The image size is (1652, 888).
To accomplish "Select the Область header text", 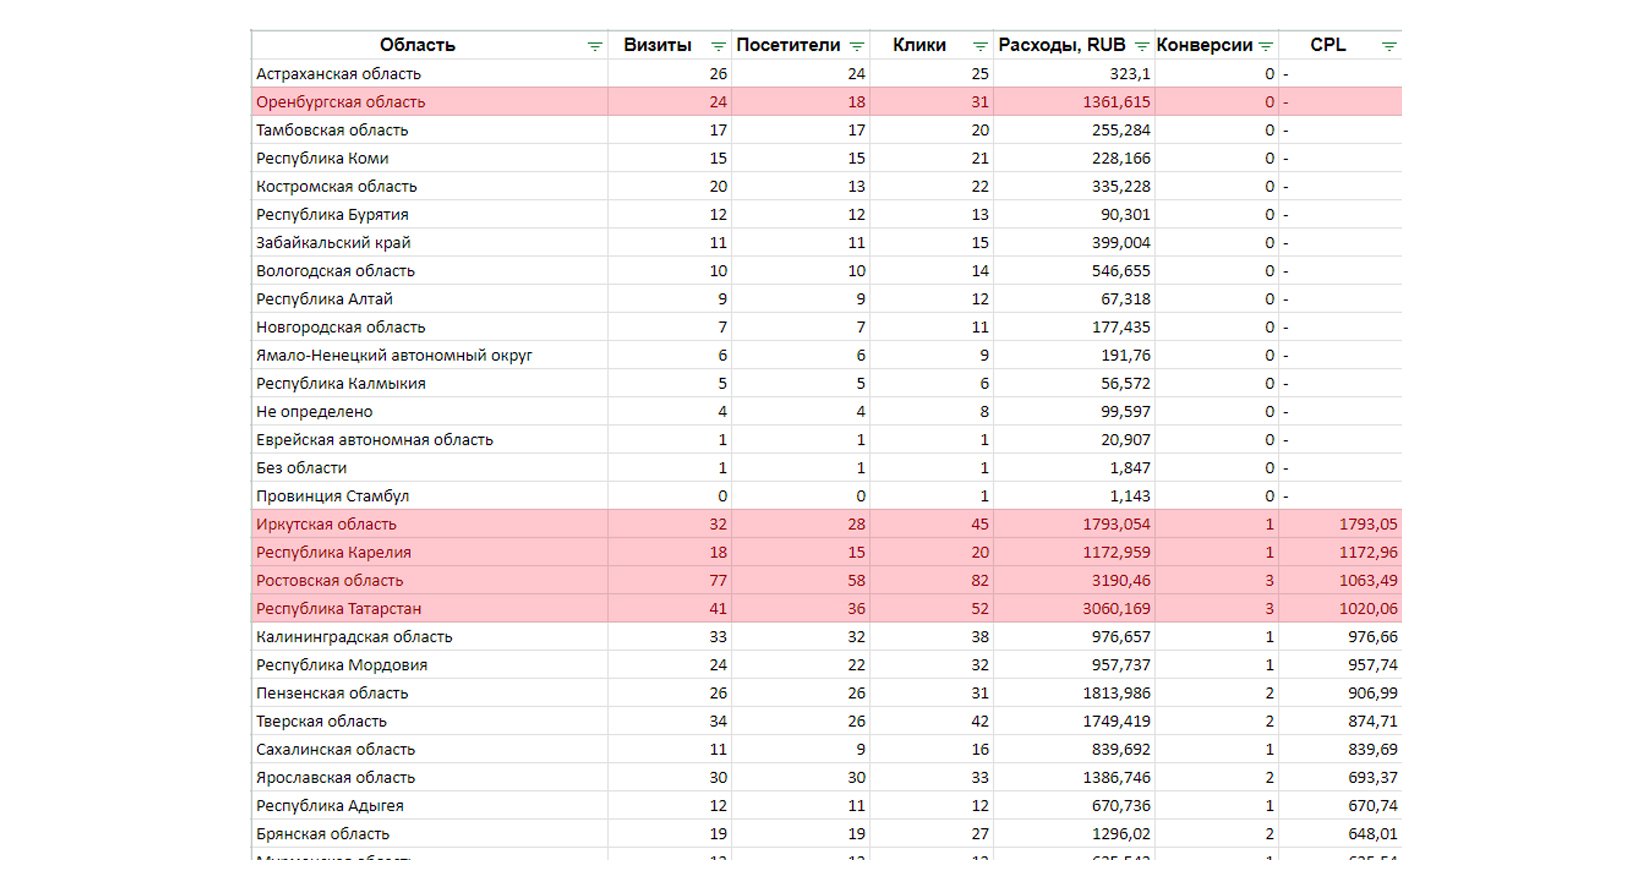I will [417, 45].
